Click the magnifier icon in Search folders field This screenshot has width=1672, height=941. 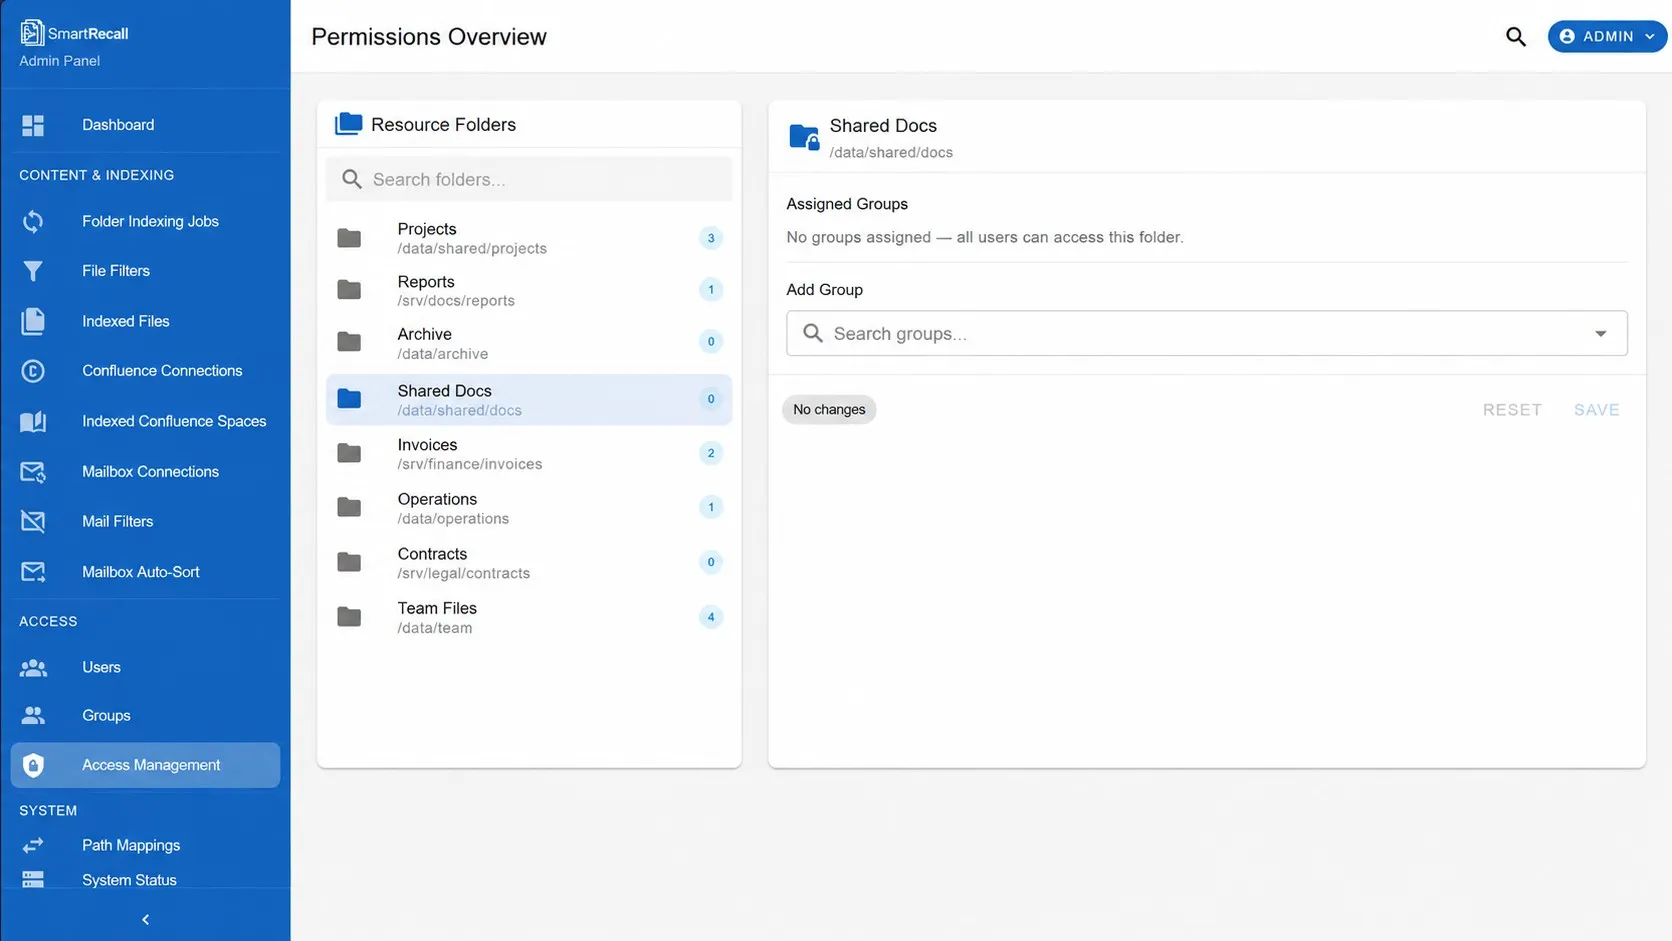352,179
